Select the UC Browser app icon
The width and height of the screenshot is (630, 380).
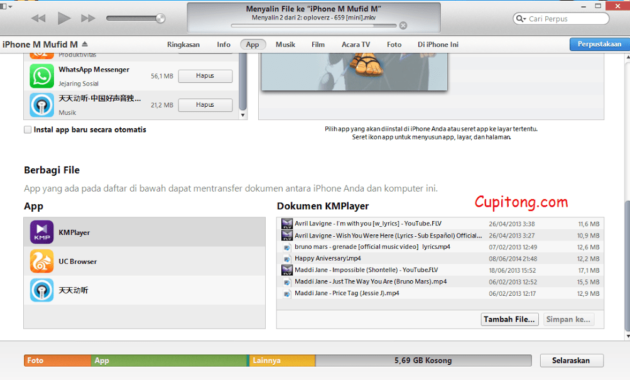click(41, 261)
